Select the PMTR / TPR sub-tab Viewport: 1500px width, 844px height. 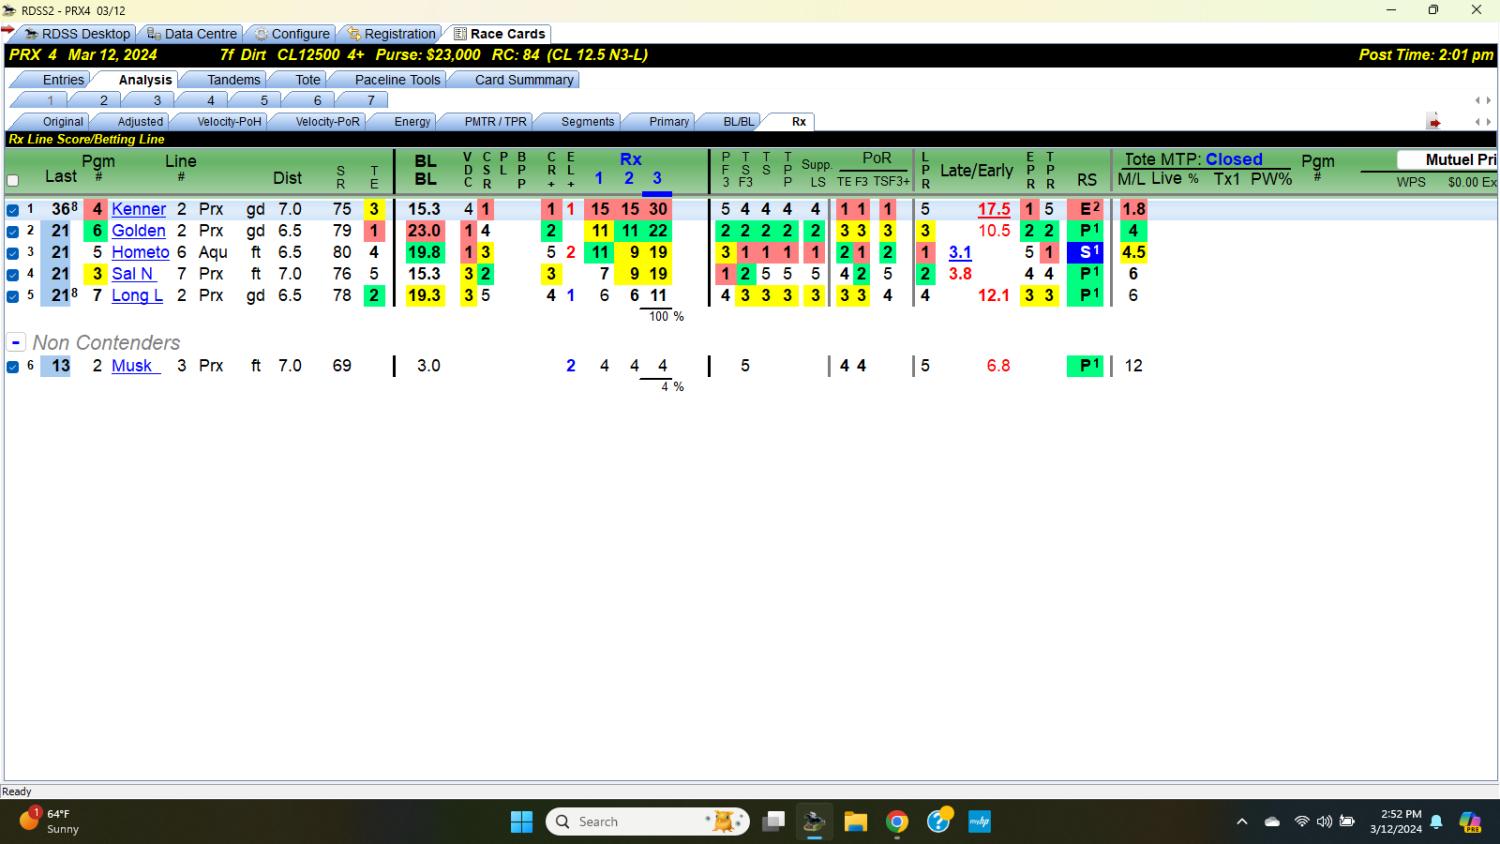point(495,121)
